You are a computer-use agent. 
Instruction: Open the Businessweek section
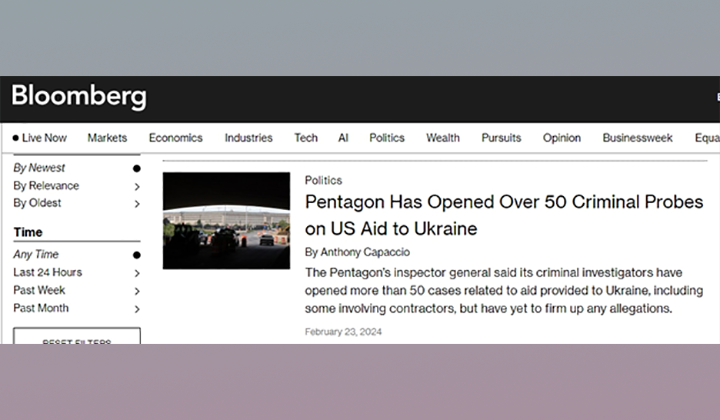pyautogui.click(x=637, y=138)
